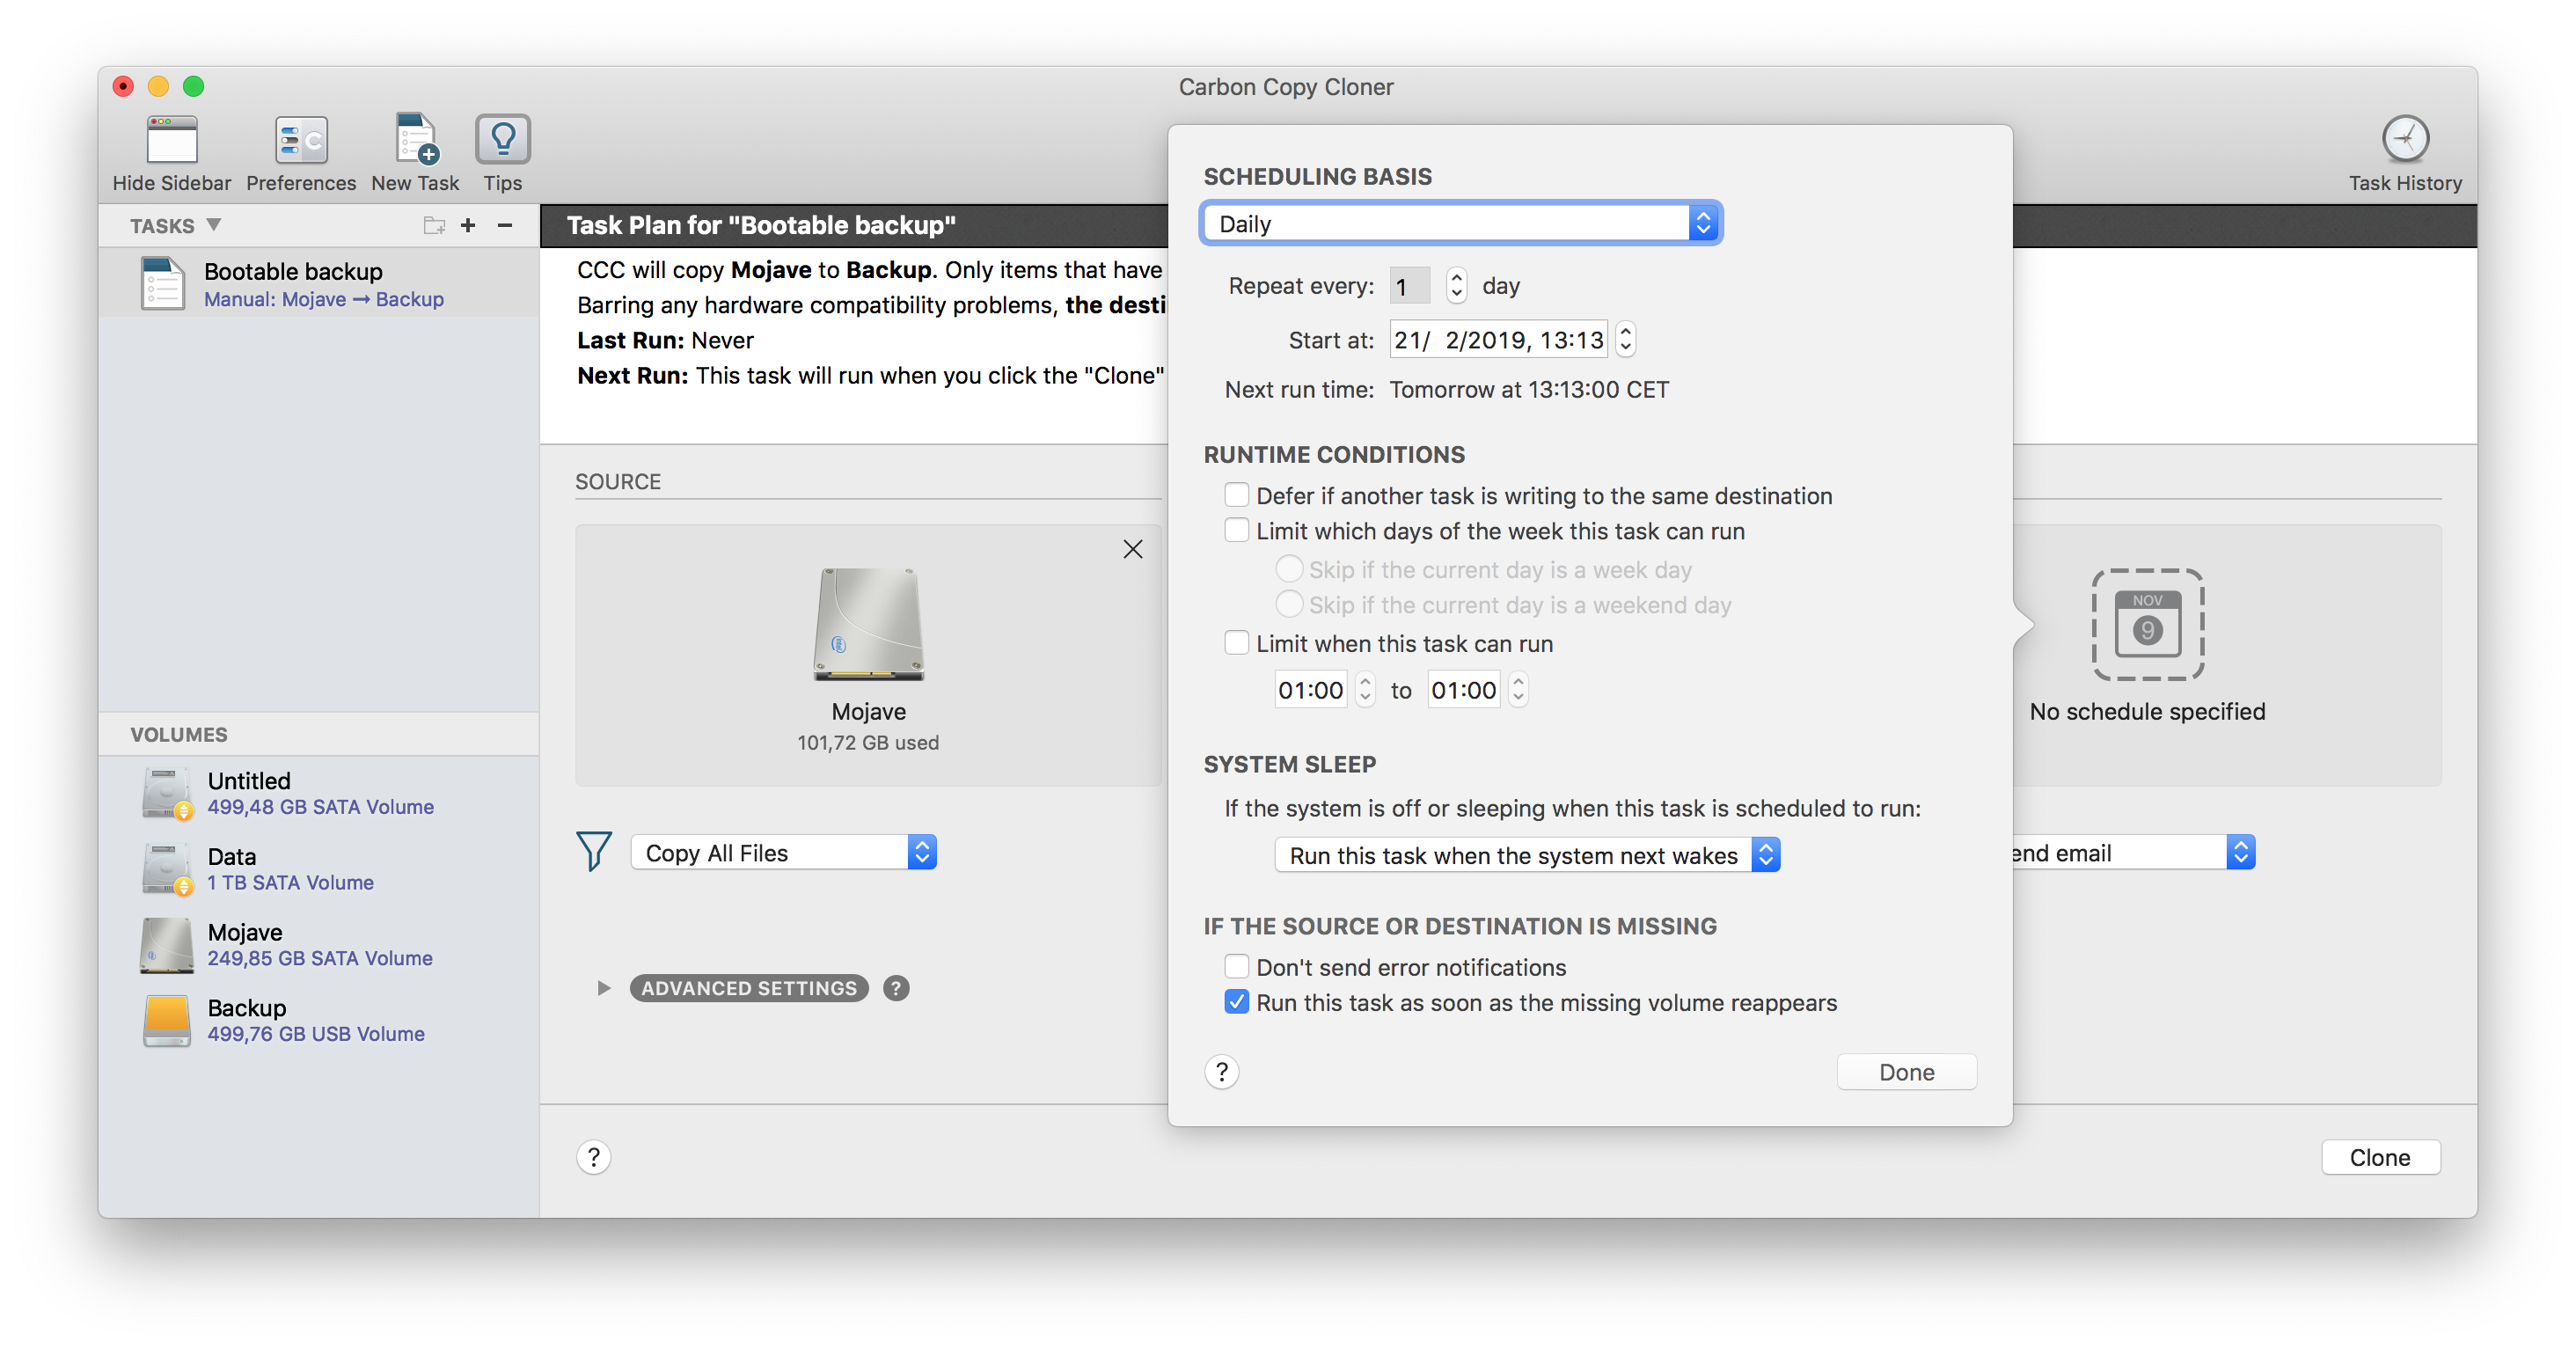Expand the Advanced Settings disclosure triangle
This screenshot has height=1348, width=2576.
(603, 988)
